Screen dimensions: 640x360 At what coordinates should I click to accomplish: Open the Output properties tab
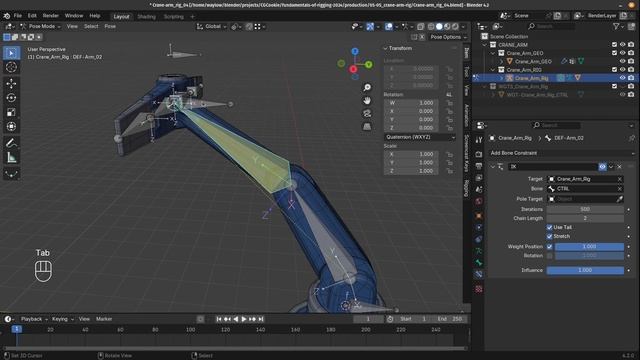pyautogui.click(x=479, y=166)
